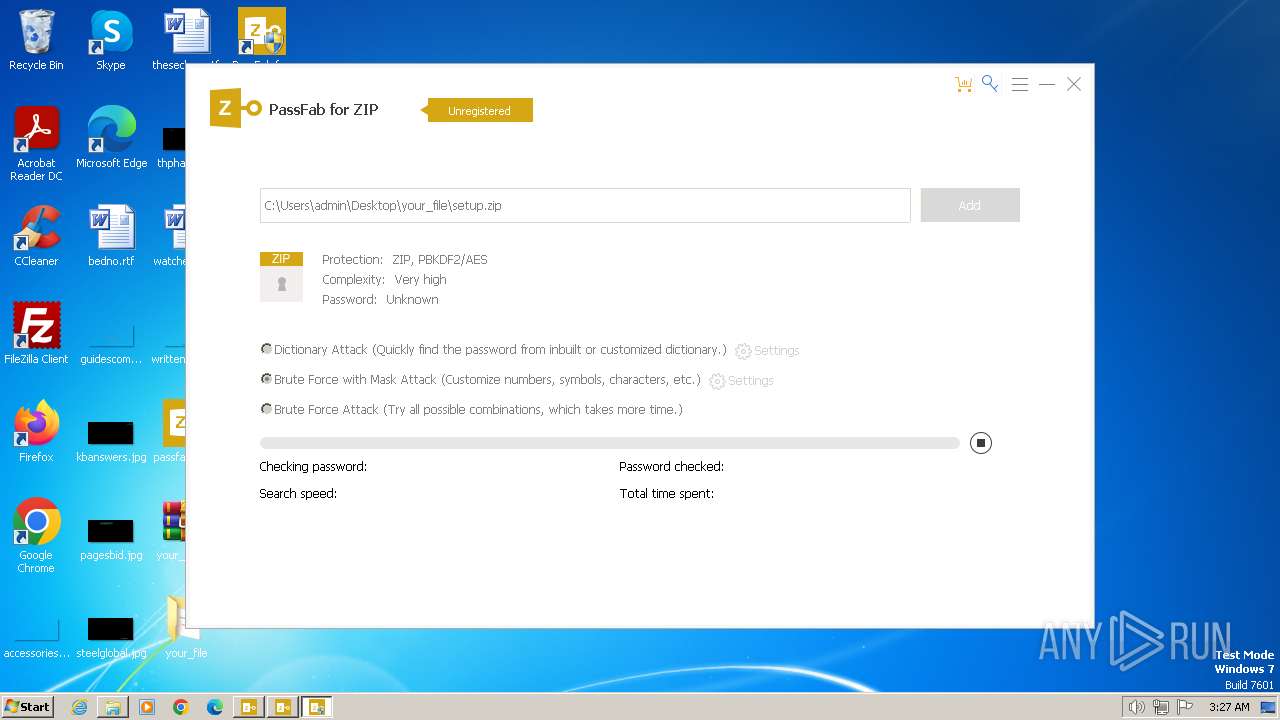Open Chrome from taskbar
1280x720 pixels.
pos(181,707)
